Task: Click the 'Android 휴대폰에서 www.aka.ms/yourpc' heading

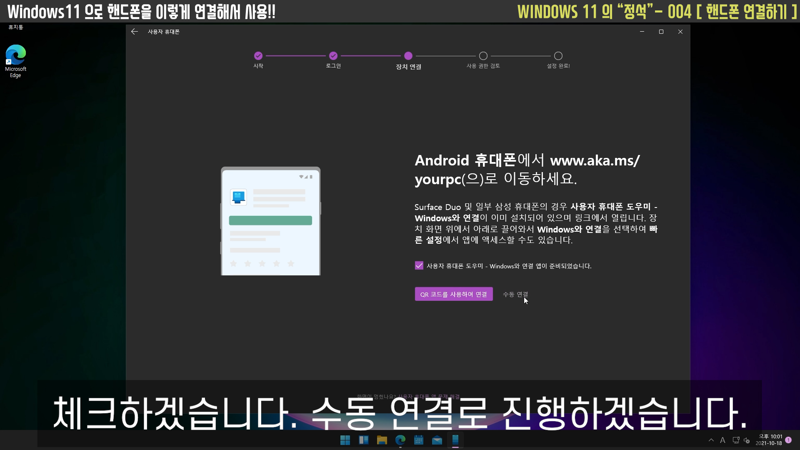Action: point(527,169)
